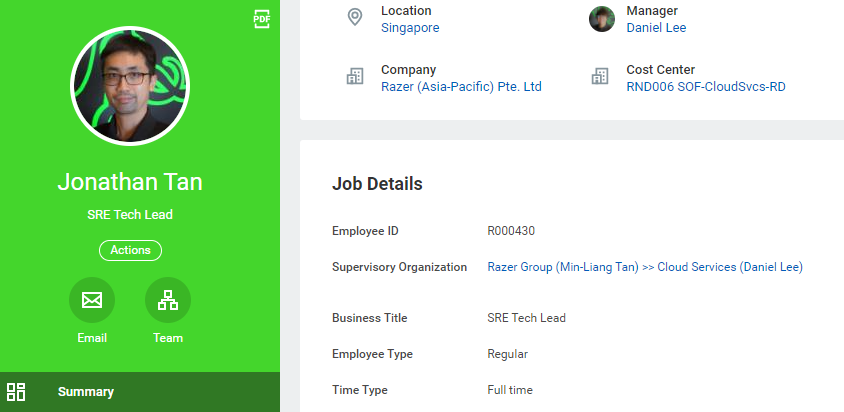The image size is (844, 412).
Task: Click the Location label
Action: click(x=406, y=11)
